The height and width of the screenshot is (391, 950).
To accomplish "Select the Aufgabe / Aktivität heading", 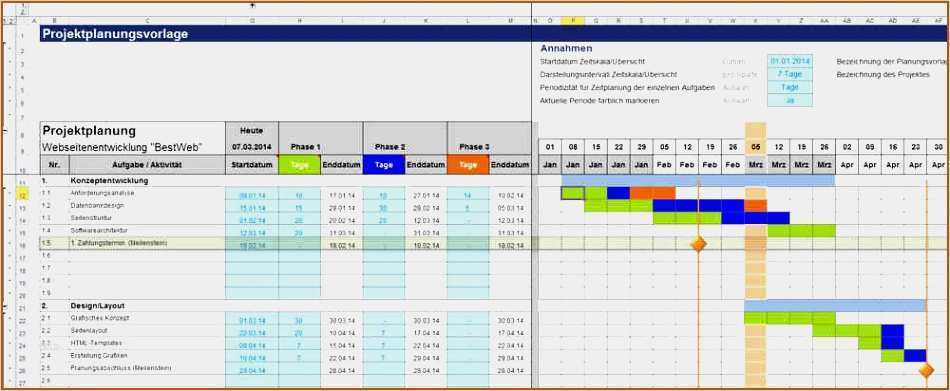I will coord(147,164).
